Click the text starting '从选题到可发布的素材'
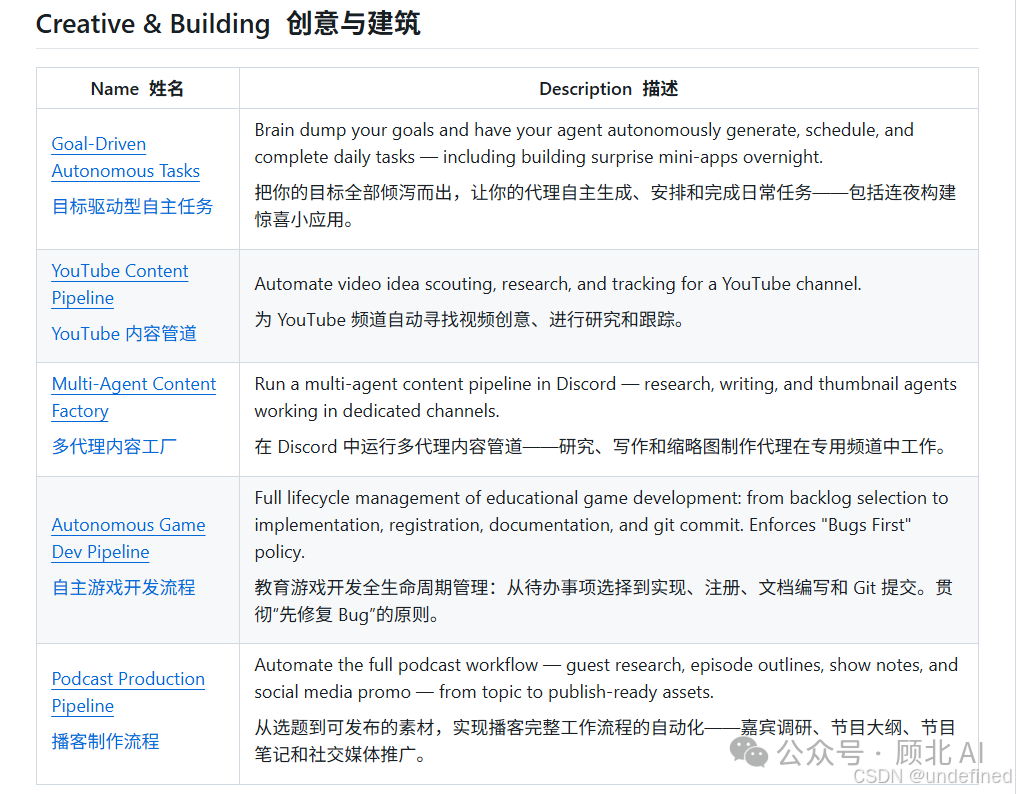 point(605,741)
